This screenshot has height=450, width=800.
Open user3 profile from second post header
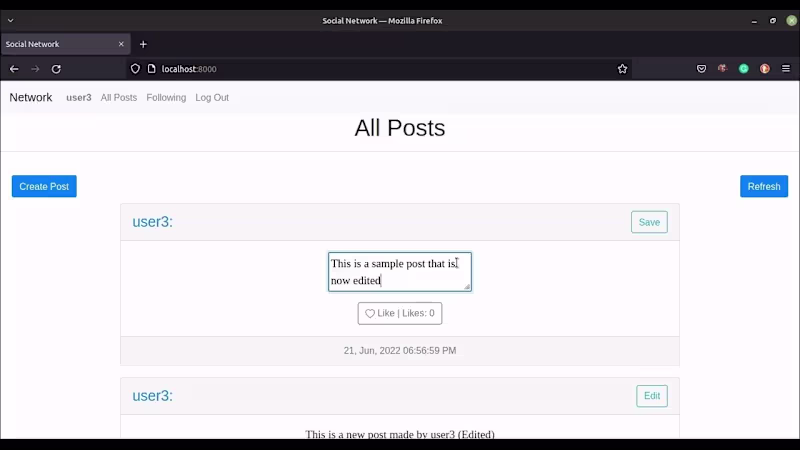click(x=153, y=396)
